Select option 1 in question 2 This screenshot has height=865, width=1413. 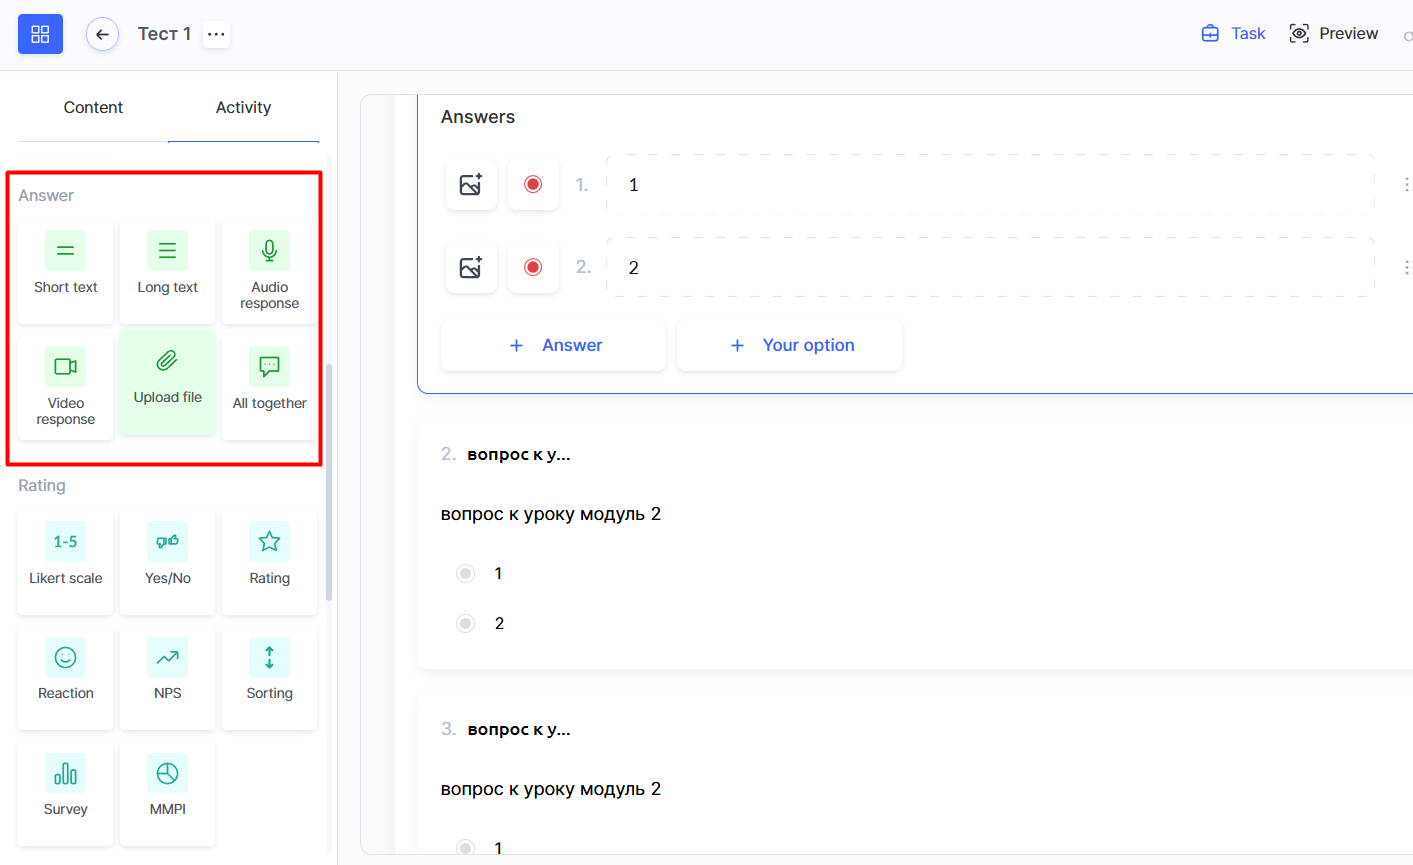point(466,573)
